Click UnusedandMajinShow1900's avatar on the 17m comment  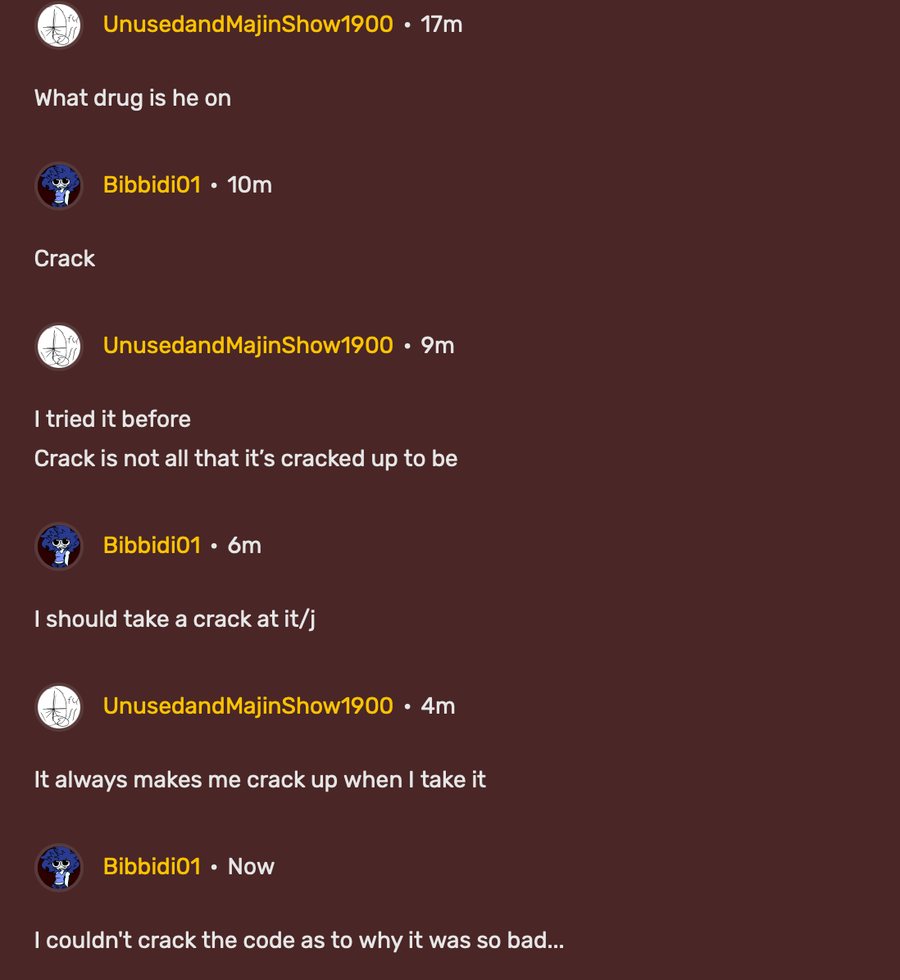click(x=59, y=25)
